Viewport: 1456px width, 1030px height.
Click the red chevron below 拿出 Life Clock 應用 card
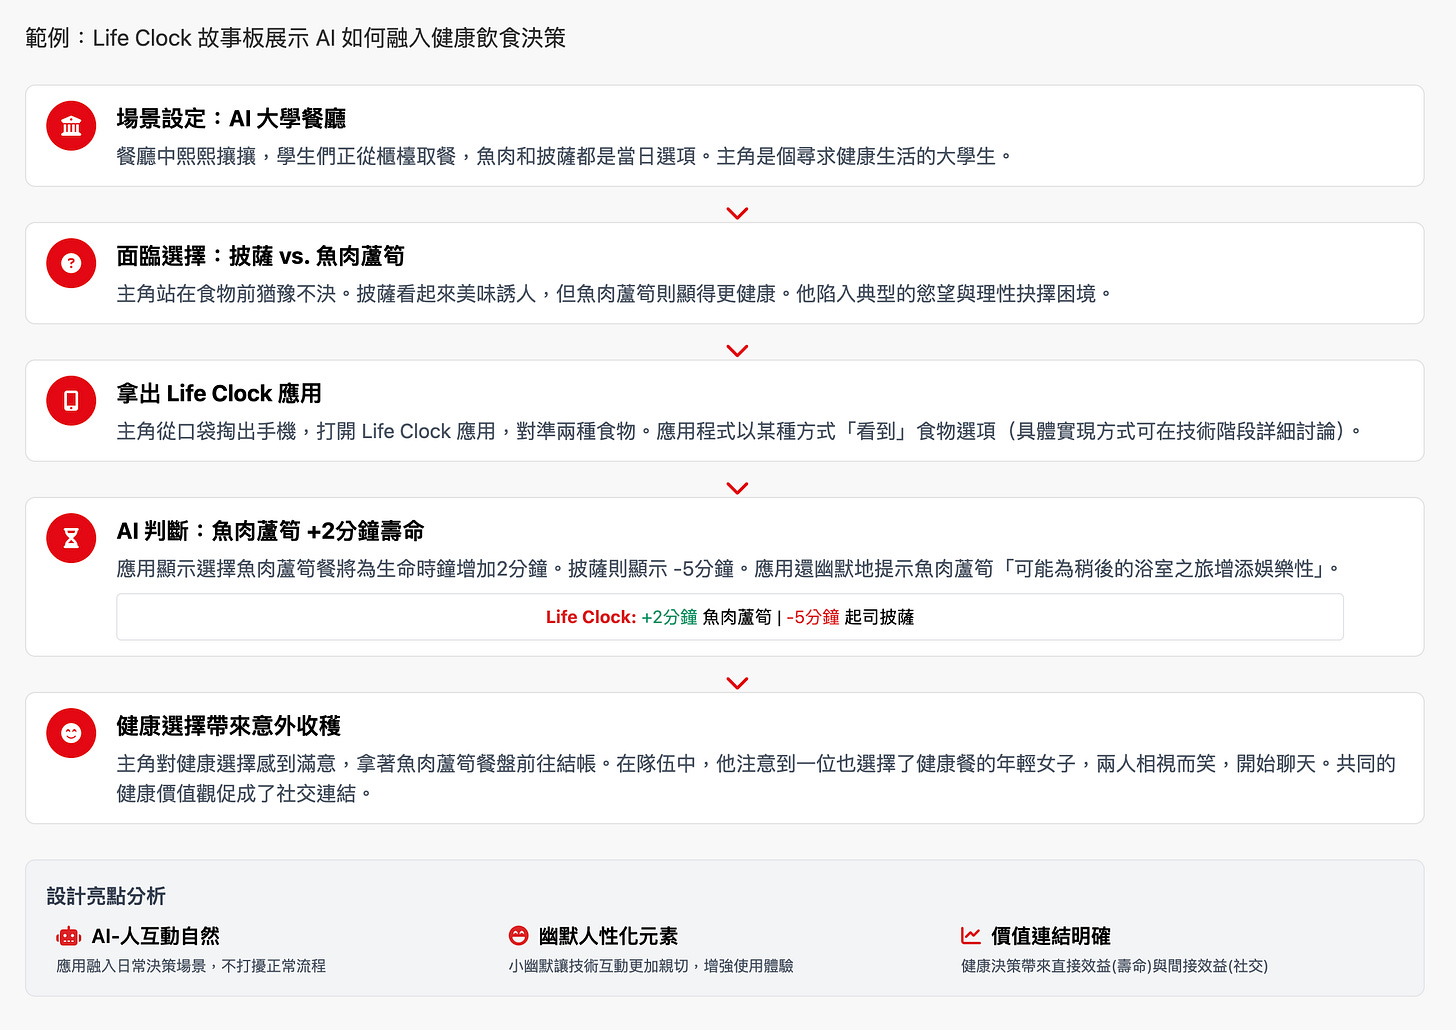click(737, 488)
